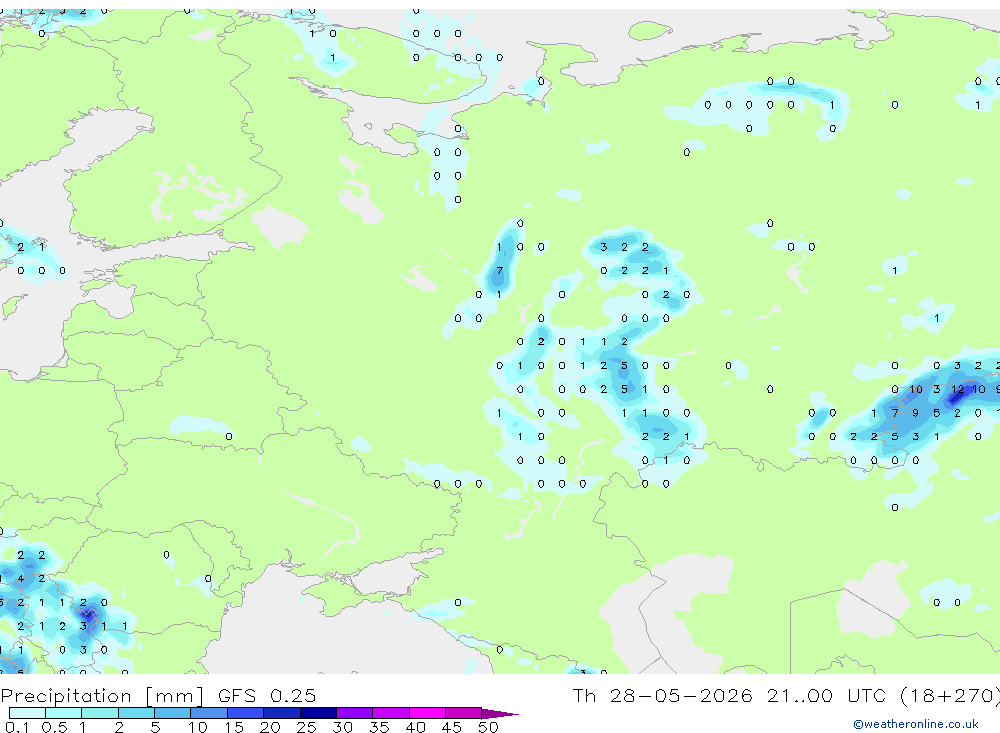Click the 1–2 mm legend color swatch

click(100, 713)
